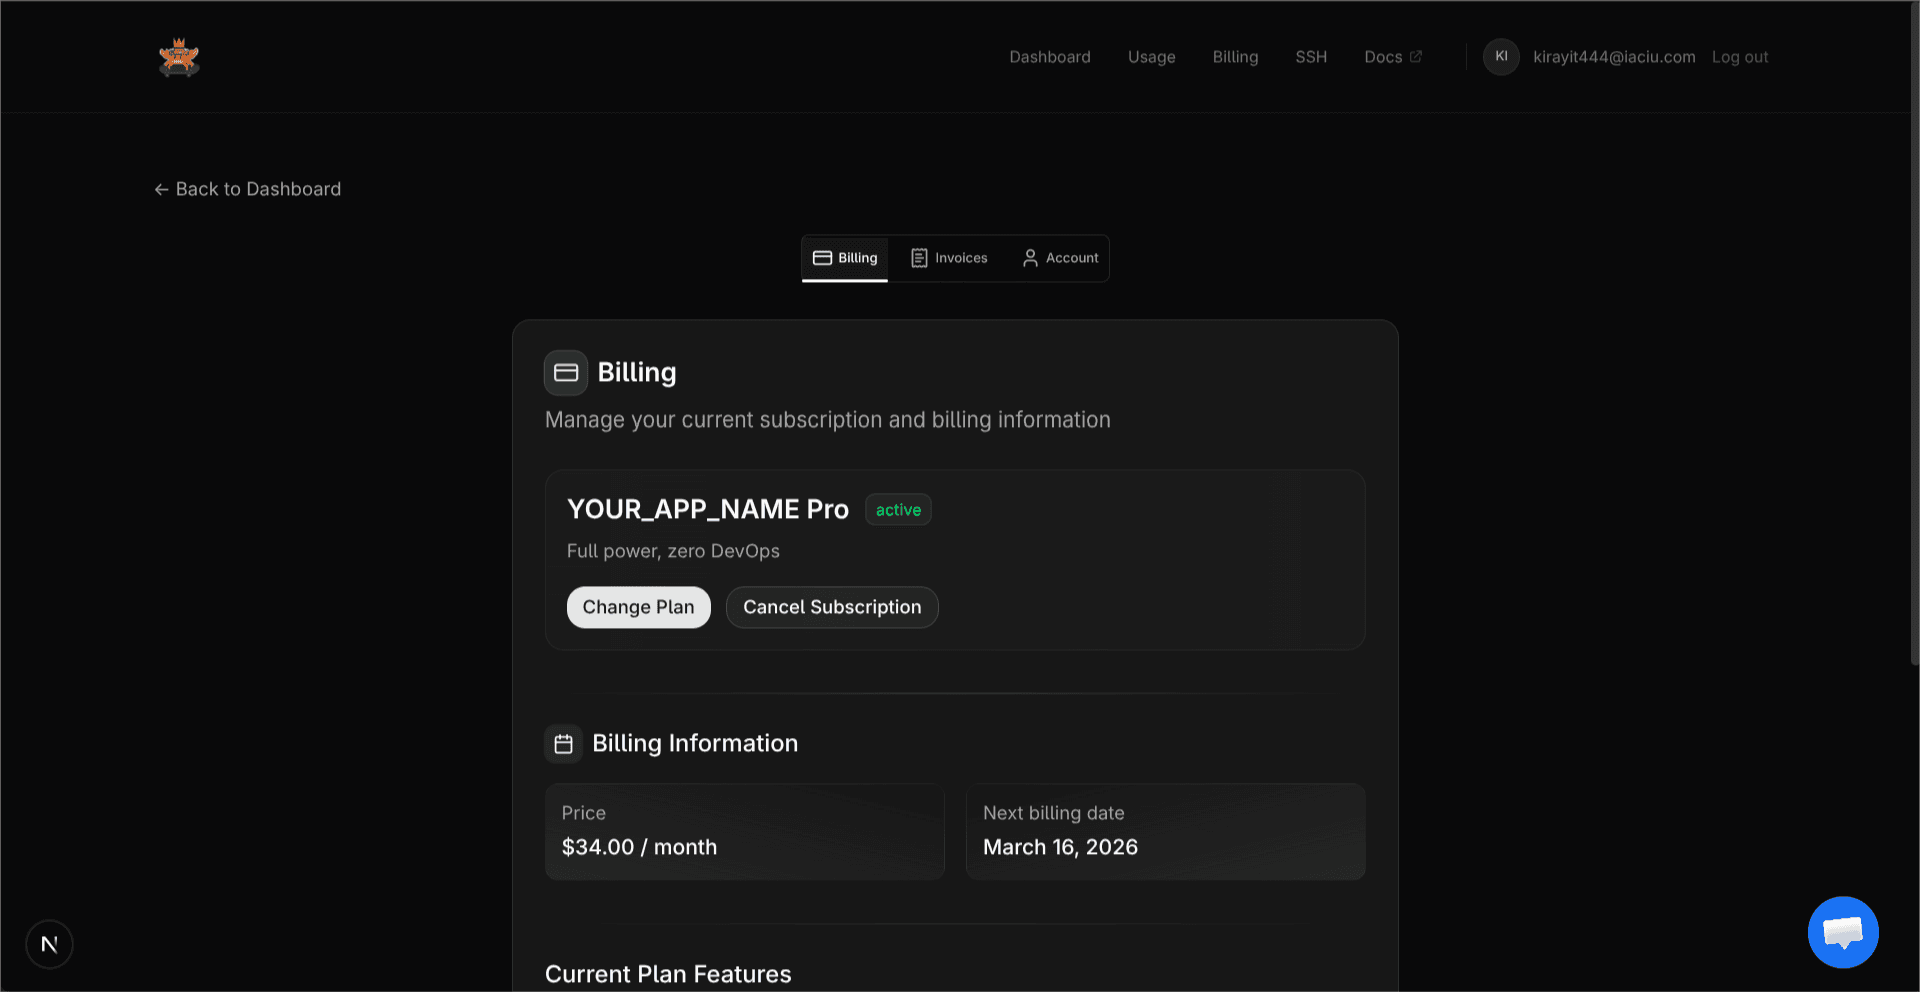The height and width of the screenshot is (992, 1920).
Task: Click the fox logo in the header
Action: (179, 57)
